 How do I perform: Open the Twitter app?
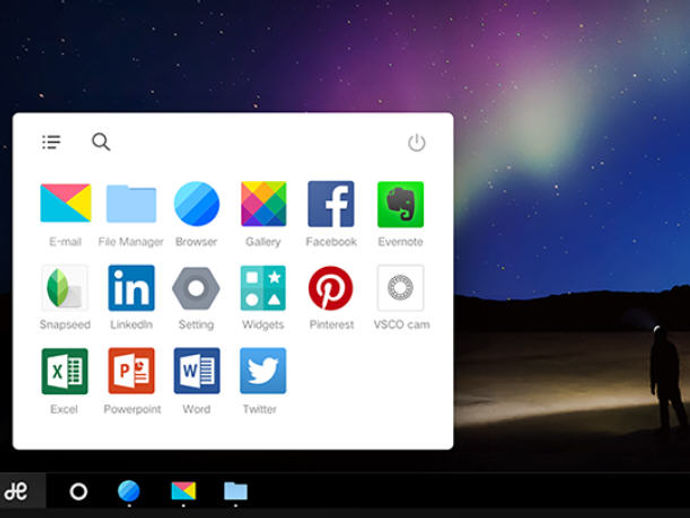coord(263,371)
